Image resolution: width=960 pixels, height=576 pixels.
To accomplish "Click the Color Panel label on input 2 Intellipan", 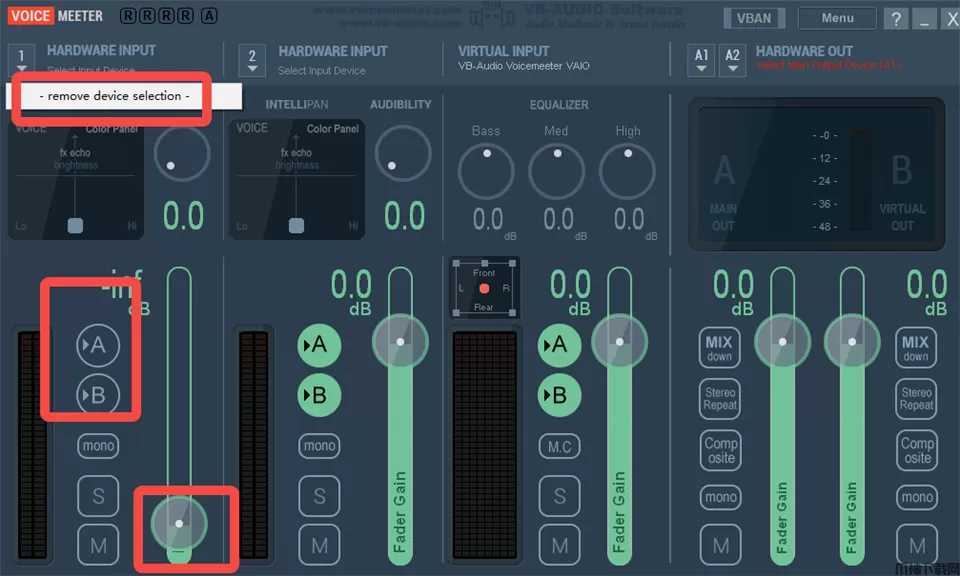I will [x=332, y=129].
